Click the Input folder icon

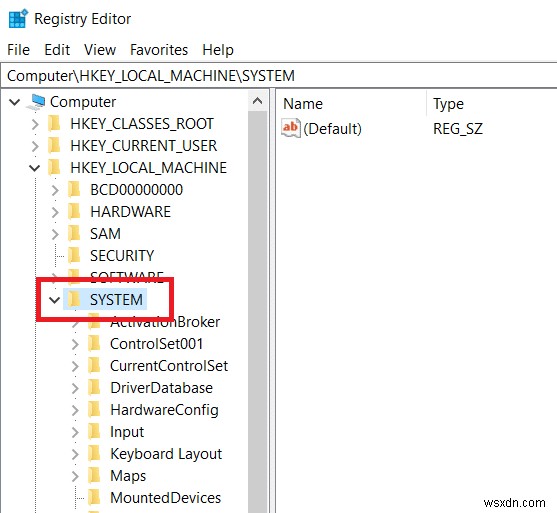point(94,432)
